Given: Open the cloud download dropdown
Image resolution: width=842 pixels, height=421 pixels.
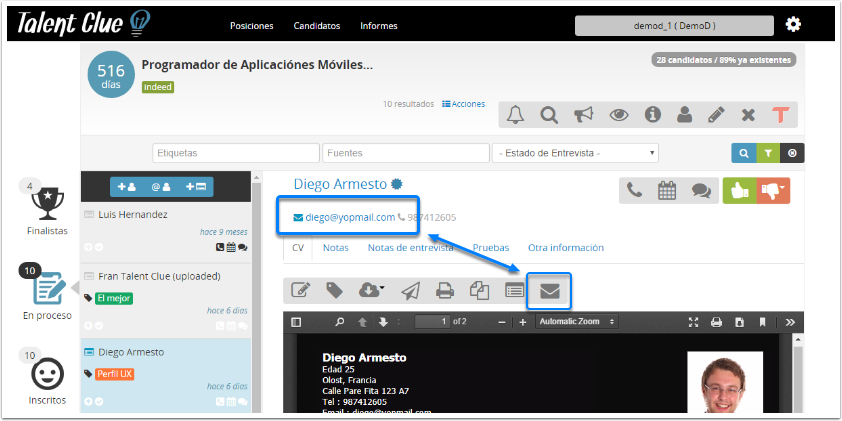Looking at the screenshot, I should click(372, 291).
